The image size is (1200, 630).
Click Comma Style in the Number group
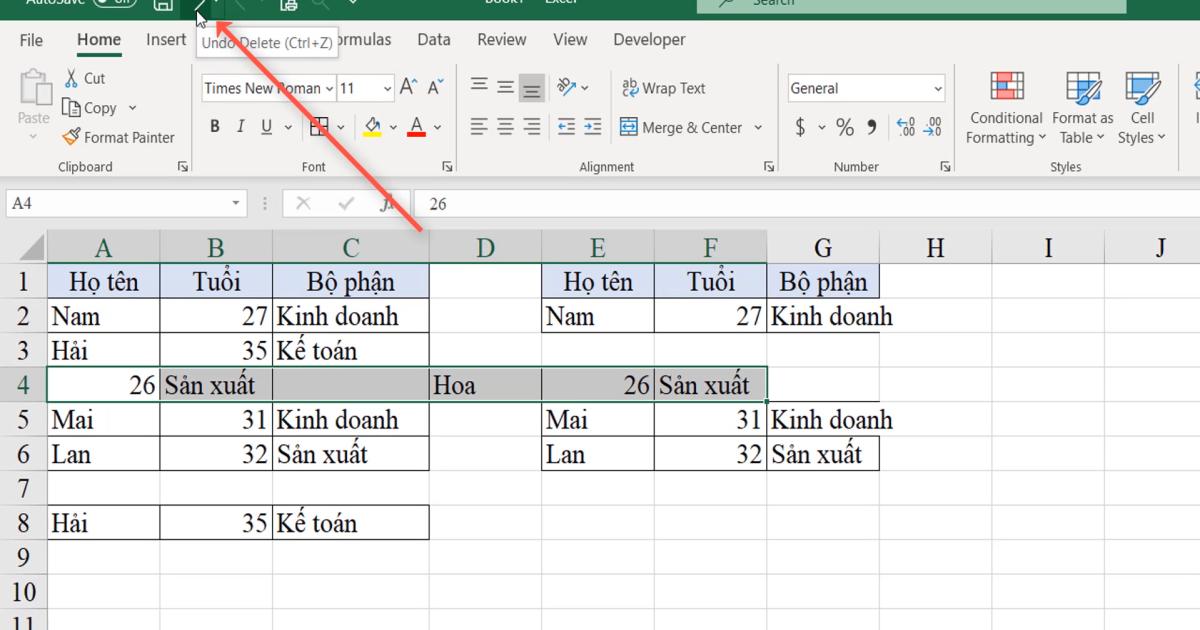tap(869, 127)
